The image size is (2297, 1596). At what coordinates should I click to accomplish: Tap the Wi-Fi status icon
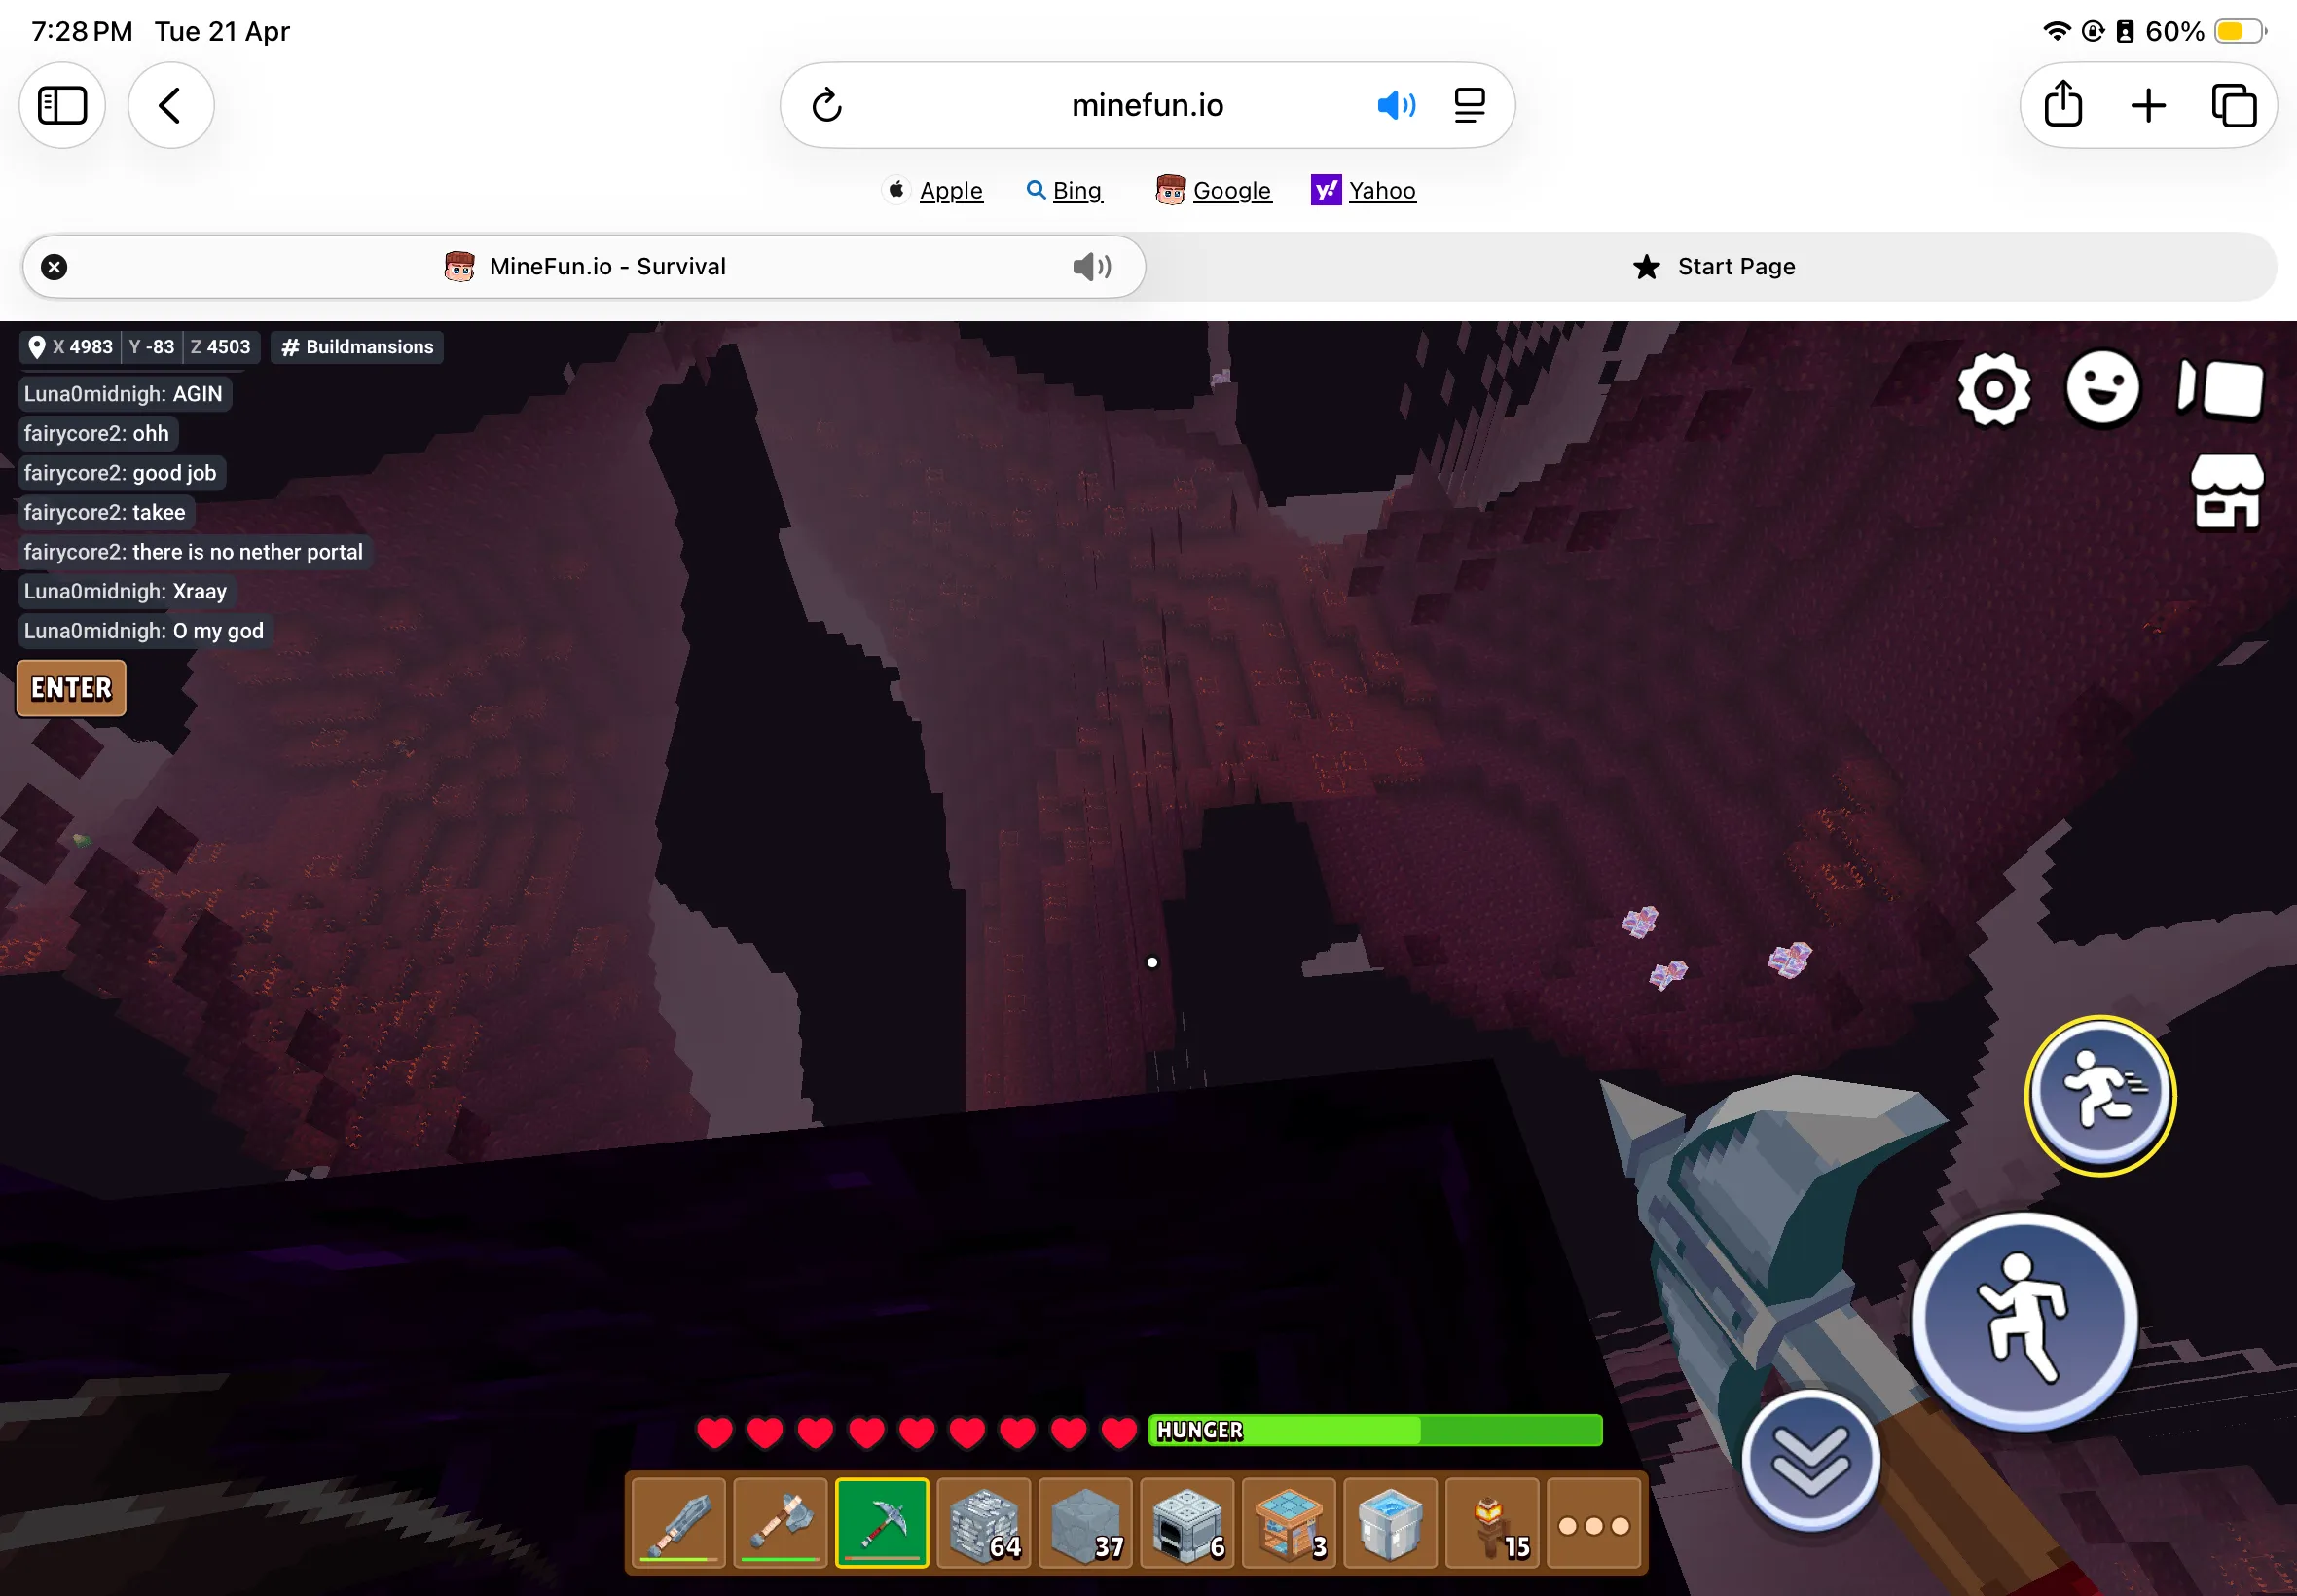[2056, 31]
